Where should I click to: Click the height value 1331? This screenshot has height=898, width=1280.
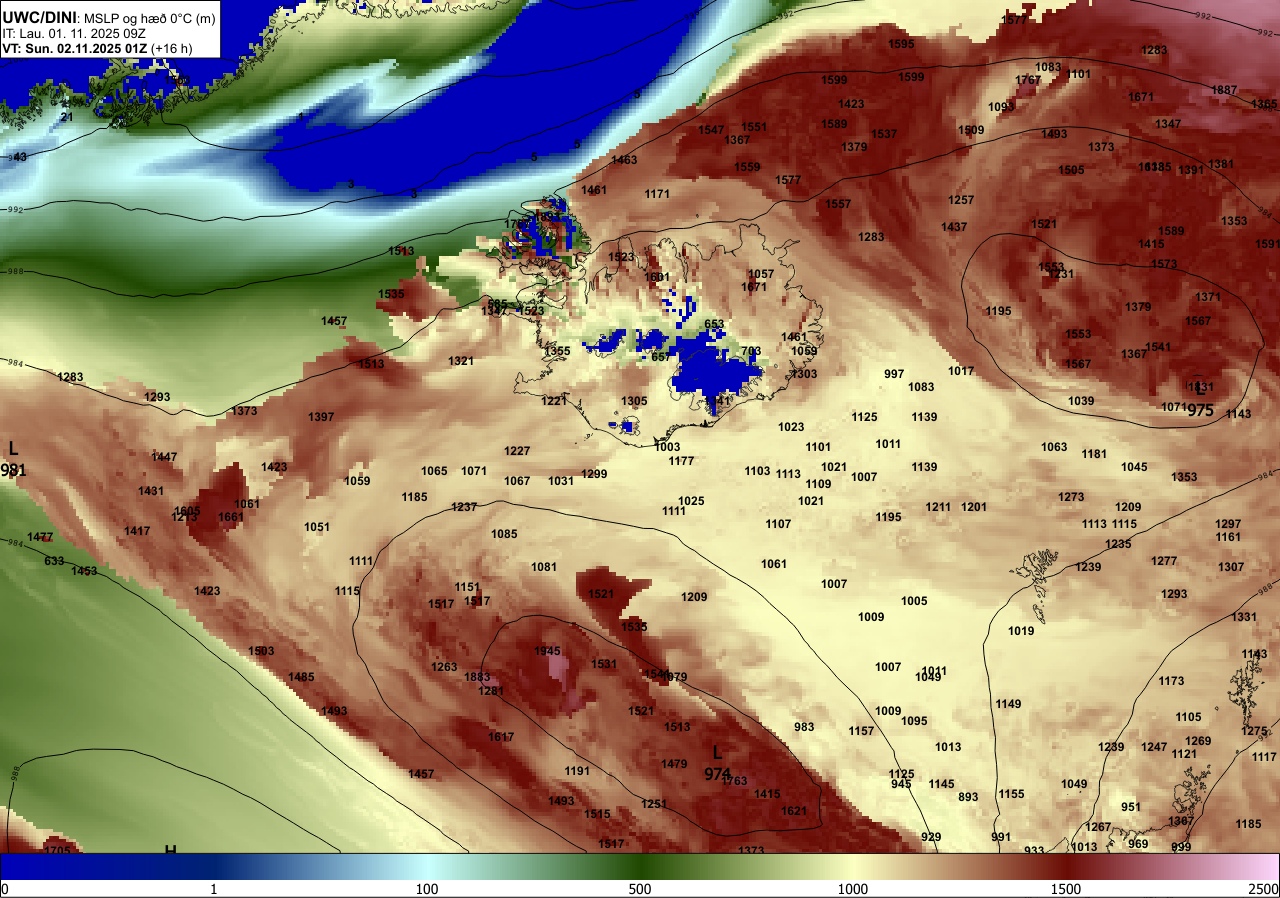click(x=1244, y=617)
